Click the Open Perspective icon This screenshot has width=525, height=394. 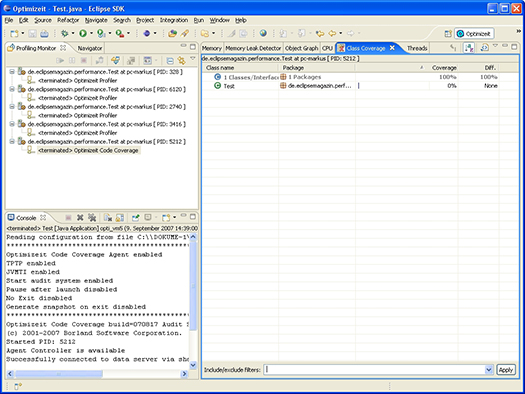448,34
